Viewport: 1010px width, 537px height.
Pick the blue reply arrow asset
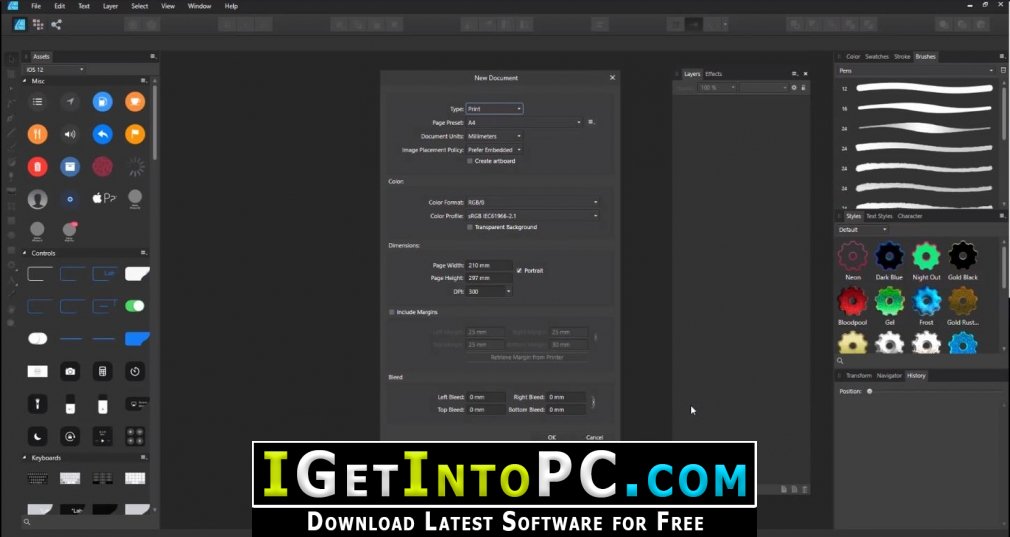[102, 134]
